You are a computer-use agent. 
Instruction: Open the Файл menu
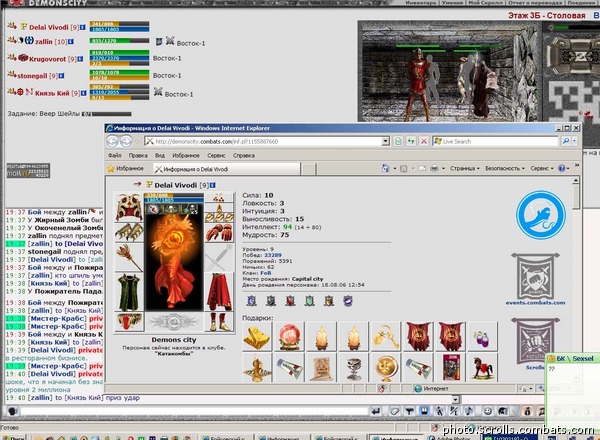[114, 155]
